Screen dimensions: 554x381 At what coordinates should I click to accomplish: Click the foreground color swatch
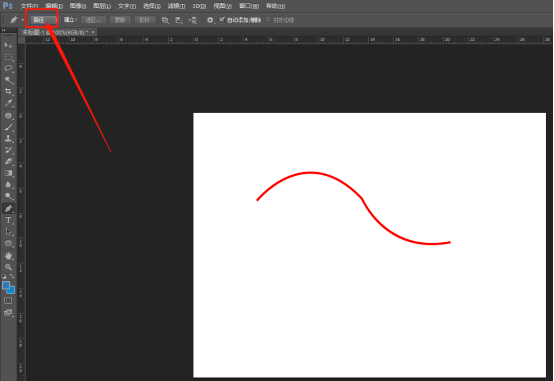(x=6, y=285)
